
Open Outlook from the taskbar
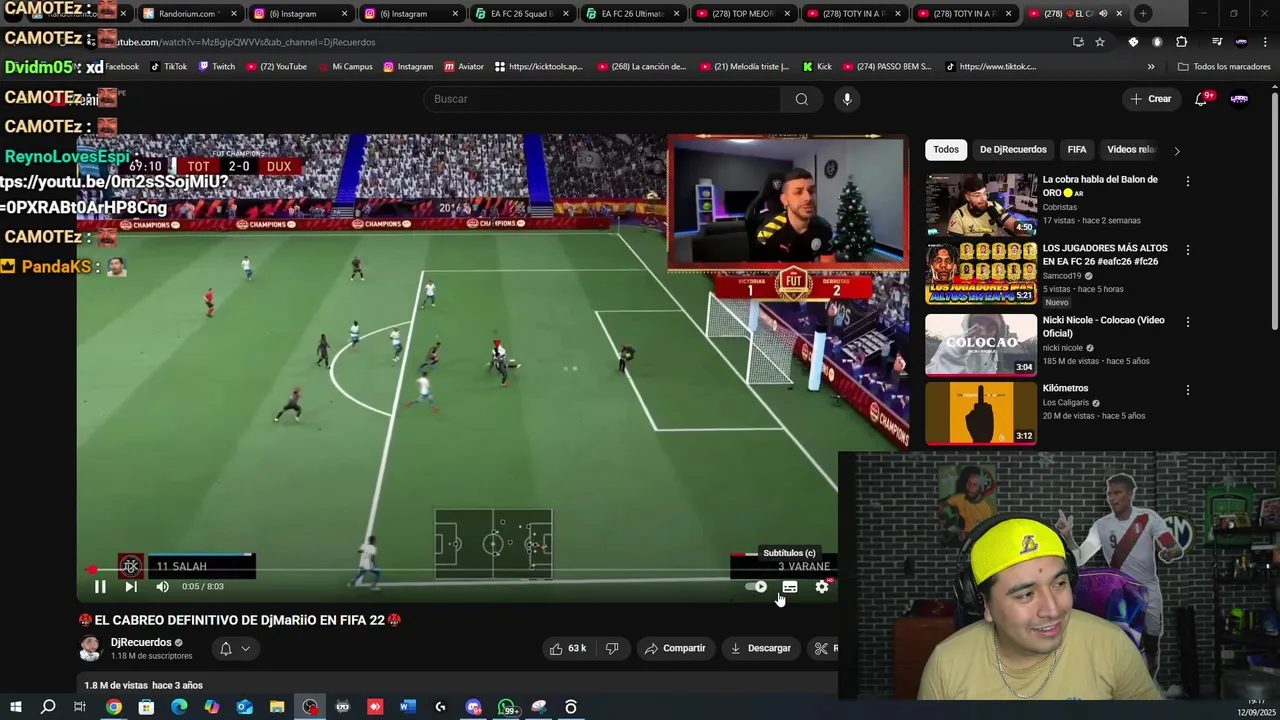tap(244, 707)
